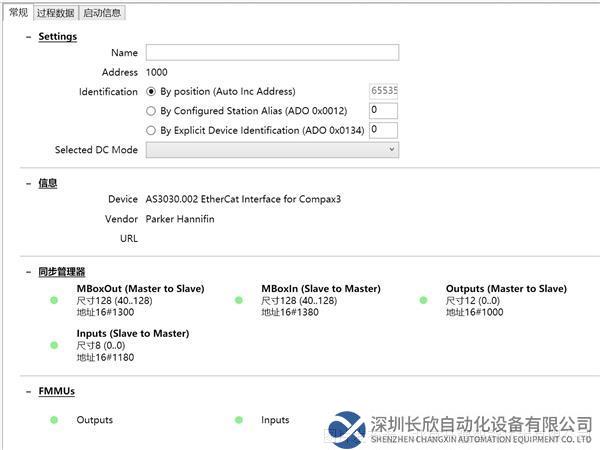Open the 启动信息 tab
This screenshot has height=450, width=600.
[x=103, y=12]
